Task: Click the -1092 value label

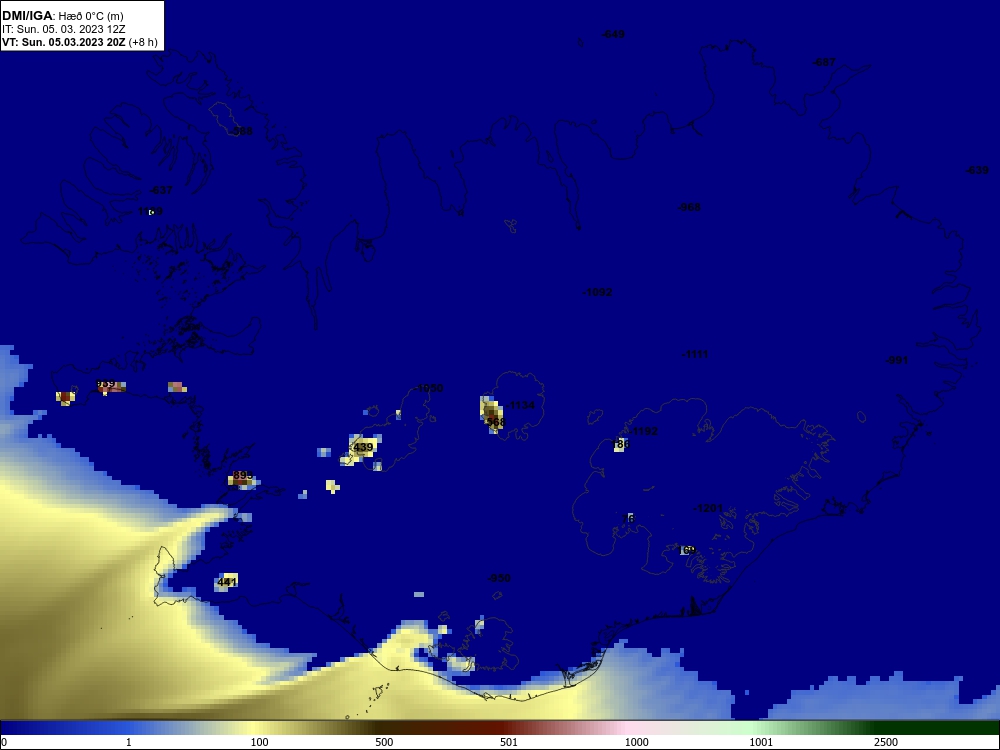Action: pyautogui.click(x=598, y=292)
